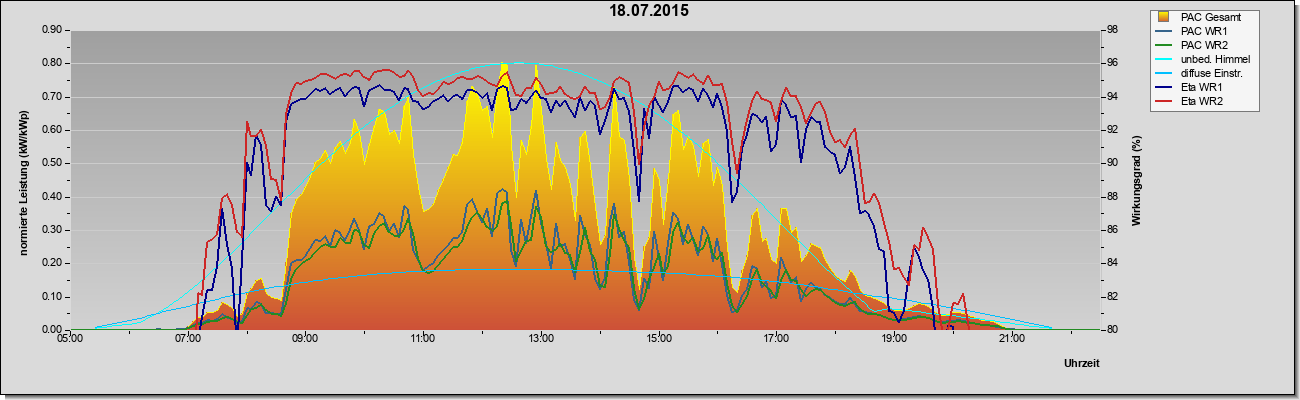1300x400 pixels.
Task: Click the 13:00 time axis label
Action: coord(541,339)
